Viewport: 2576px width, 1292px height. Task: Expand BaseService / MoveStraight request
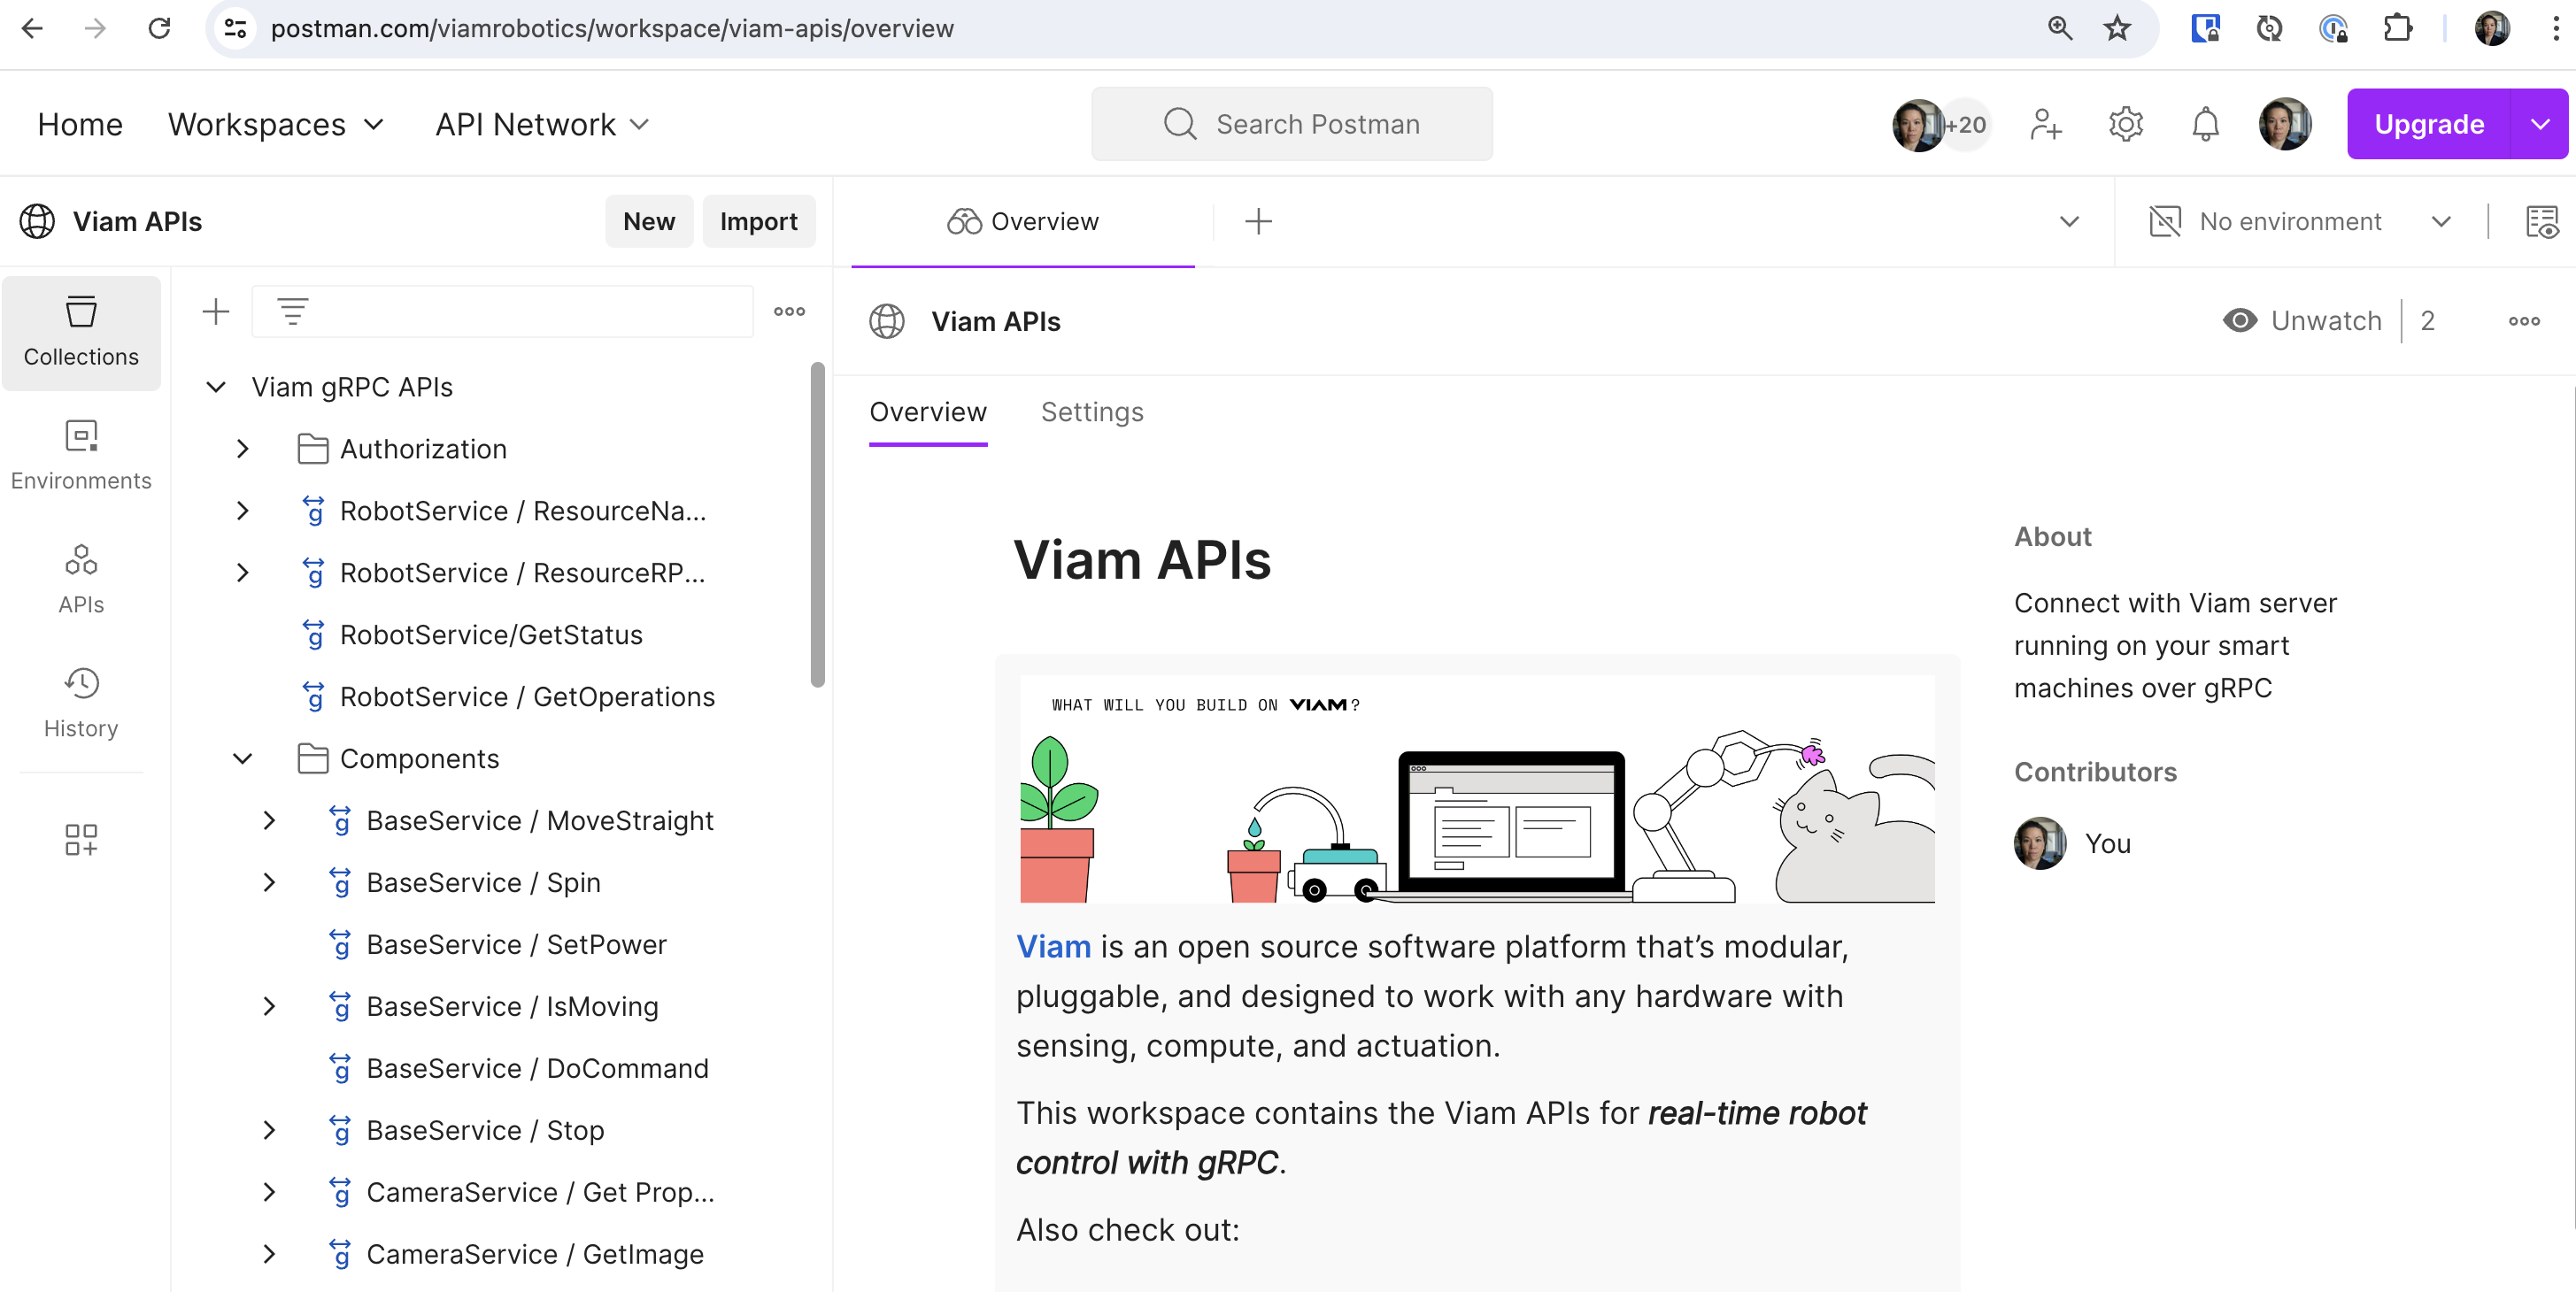click(269, 821)
